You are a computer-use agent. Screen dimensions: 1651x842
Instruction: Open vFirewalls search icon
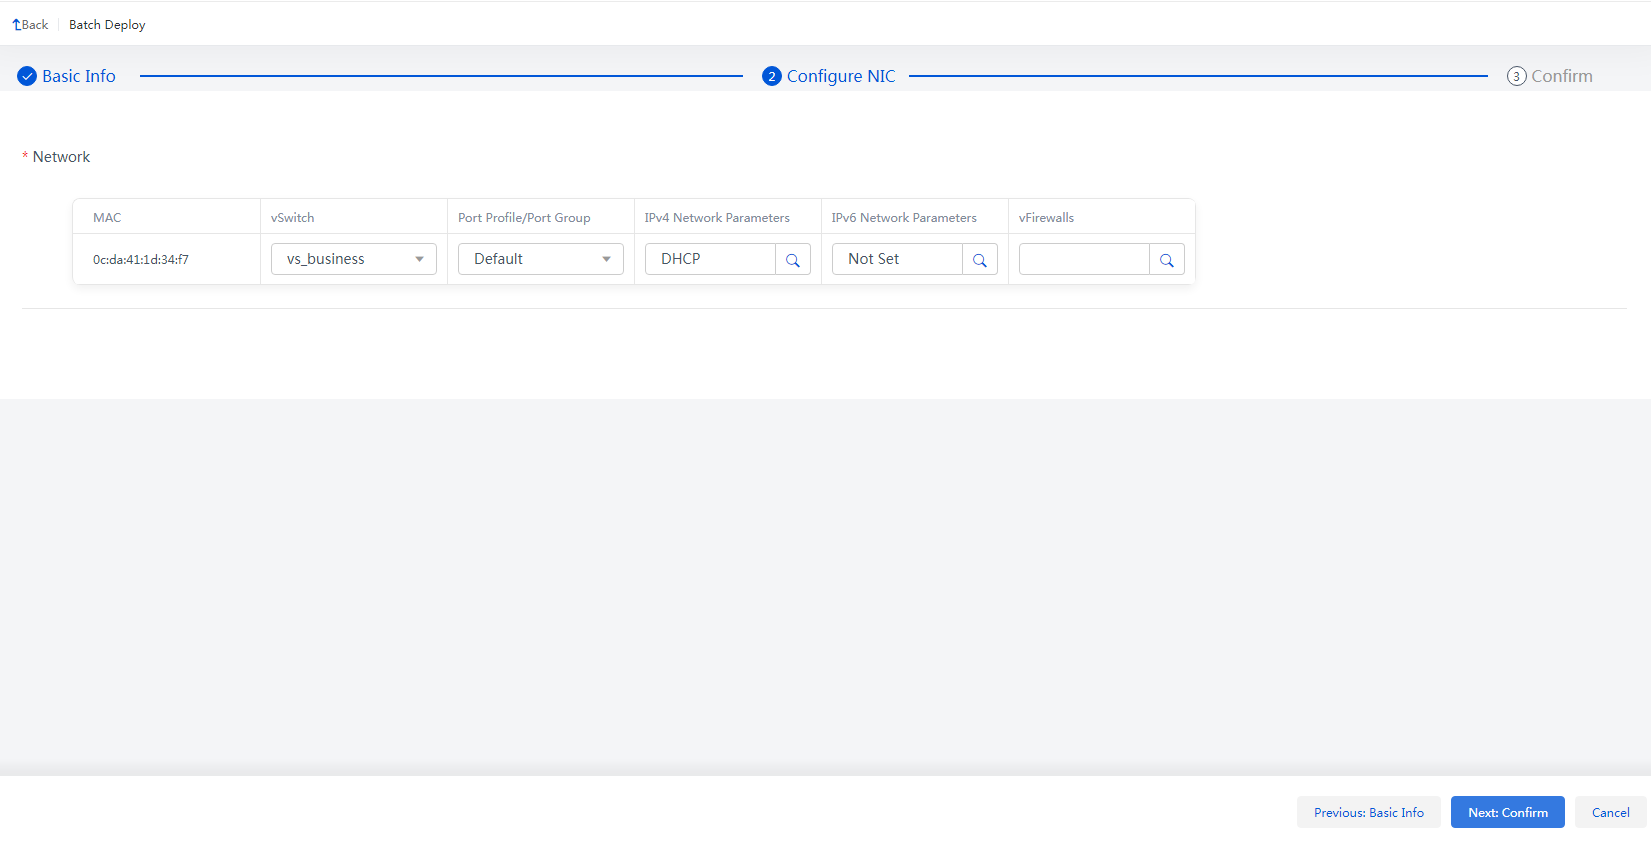pyautogui.click(x=1167, y=260)
